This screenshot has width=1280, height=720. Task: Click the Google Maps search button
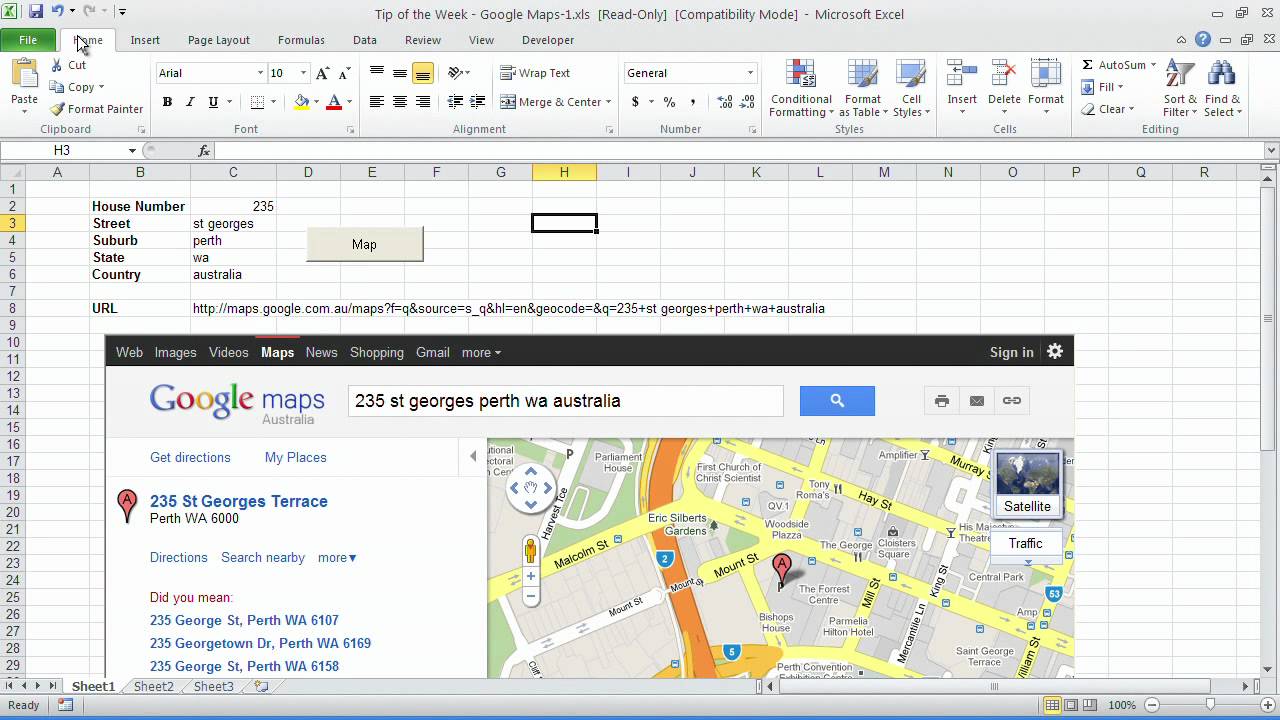tap(837, 401)
